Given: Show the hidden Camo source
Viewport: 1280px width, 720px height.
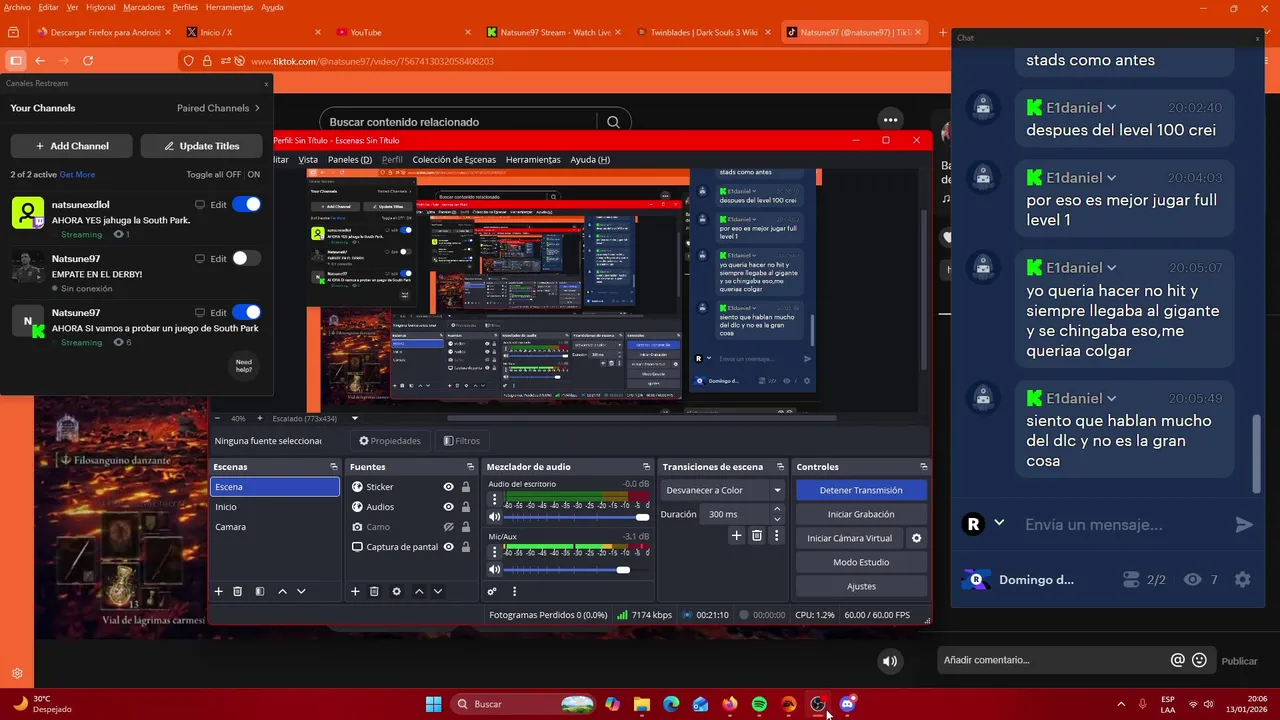Looking at the screenshot, I should (x=448, y=527).
